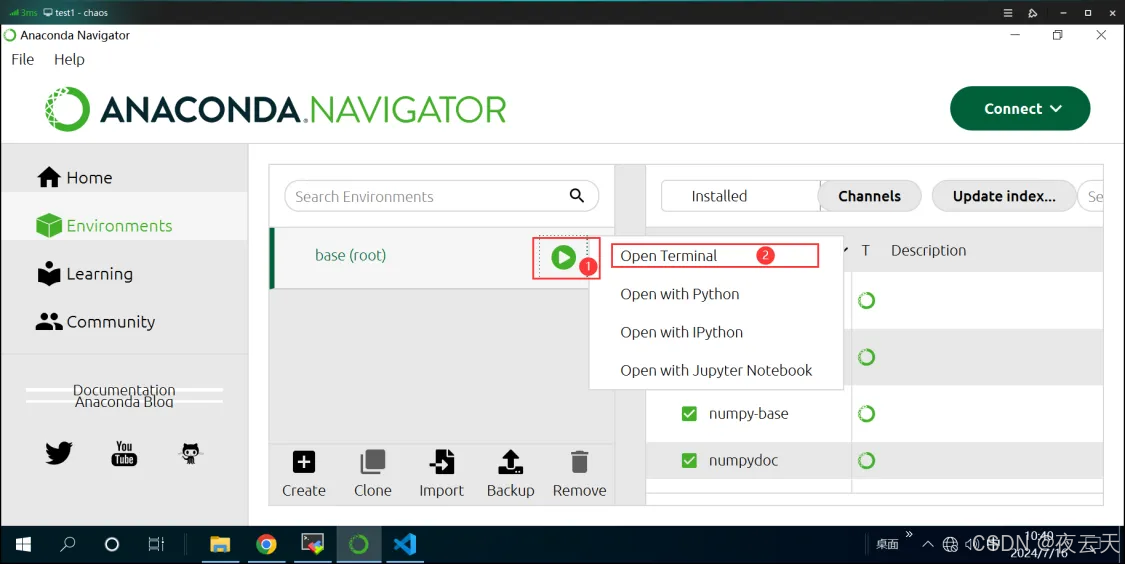Open the Documentation link

click(x=124, y=390)
